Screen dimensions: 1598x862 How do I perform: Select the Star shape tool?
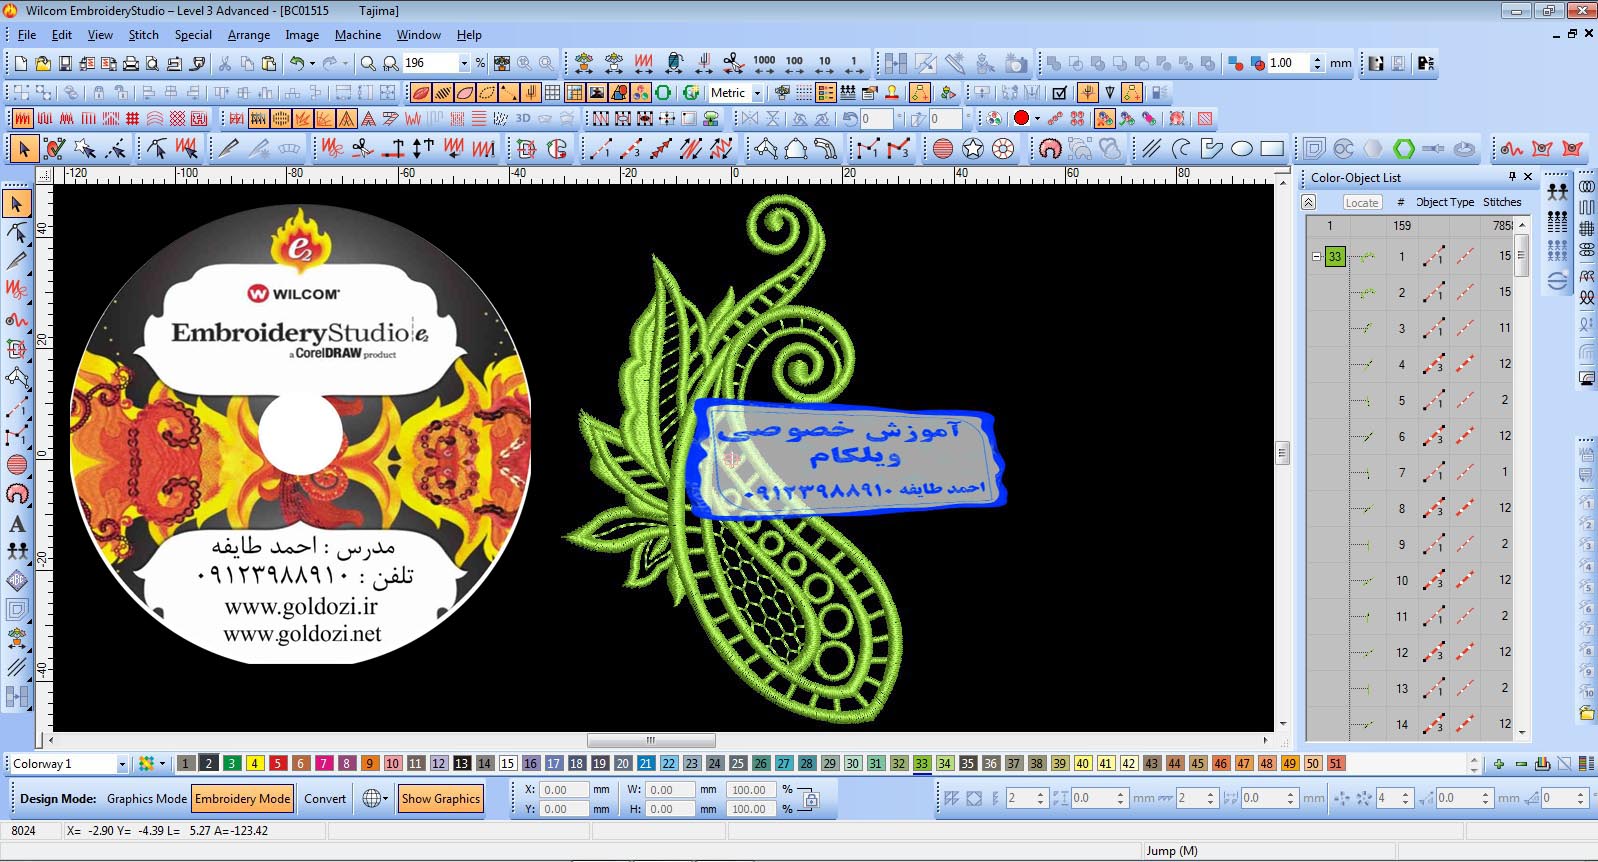pyautogui.click(x=973, y=149)
